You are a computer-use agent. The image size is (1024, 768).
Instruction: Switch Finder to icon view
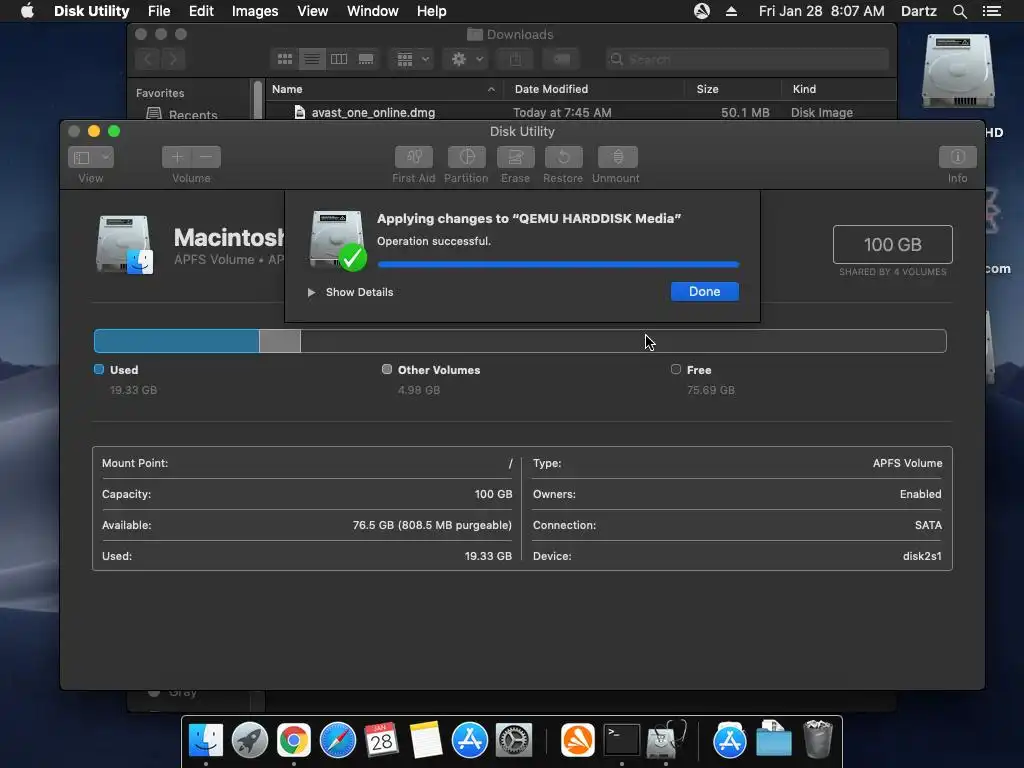[285, 59]
